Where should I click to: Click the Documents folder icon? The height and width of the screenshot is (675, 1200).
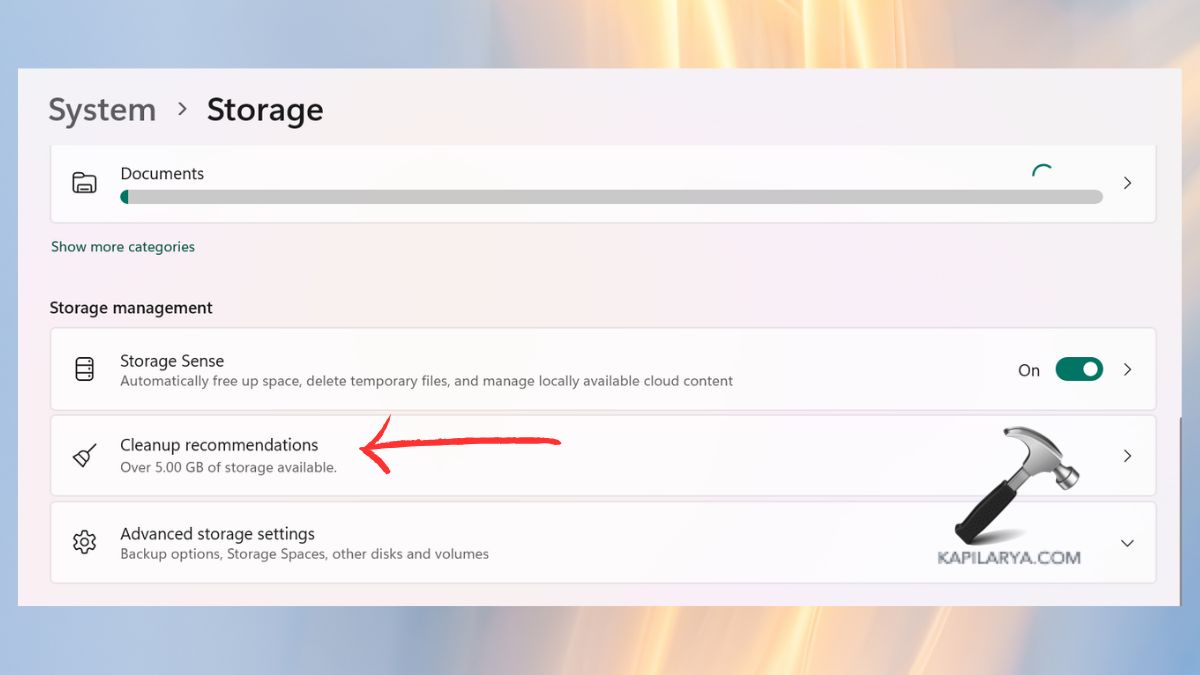click(85, 183)
